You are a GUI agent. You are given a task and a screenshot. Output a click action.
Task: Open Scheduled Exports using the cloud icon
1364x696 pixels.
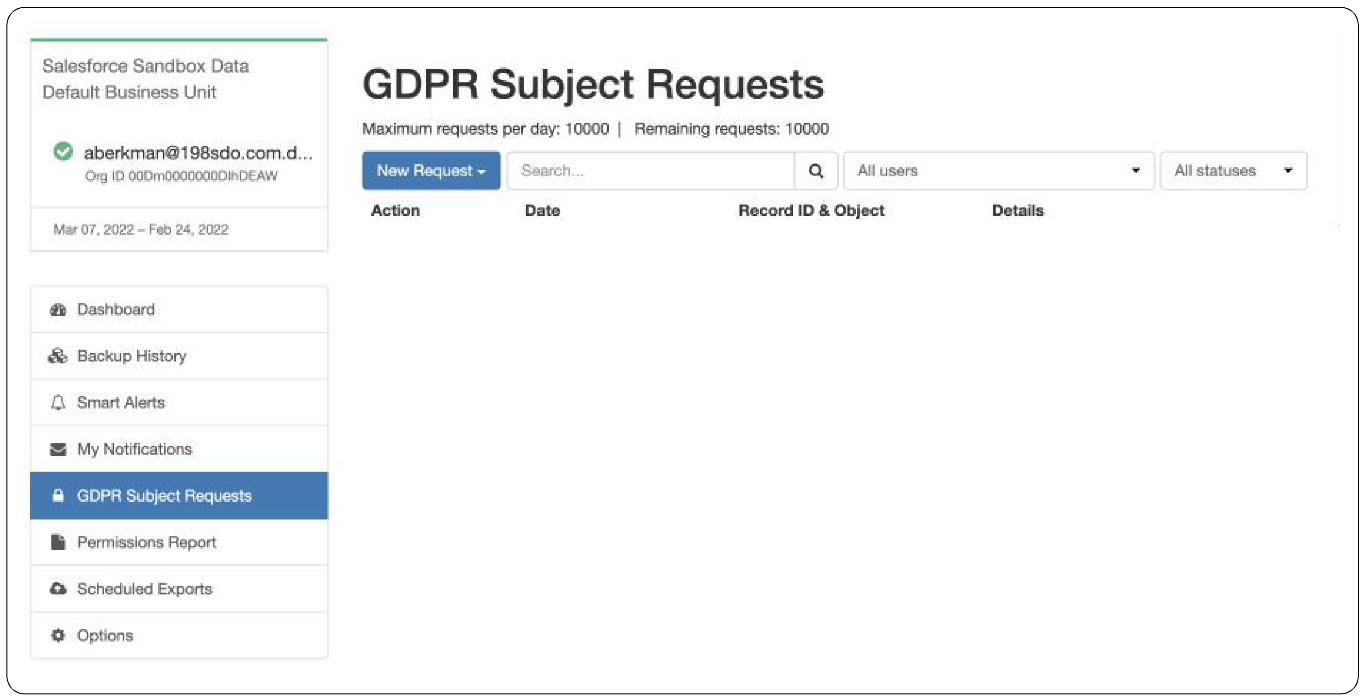[57, 589]
